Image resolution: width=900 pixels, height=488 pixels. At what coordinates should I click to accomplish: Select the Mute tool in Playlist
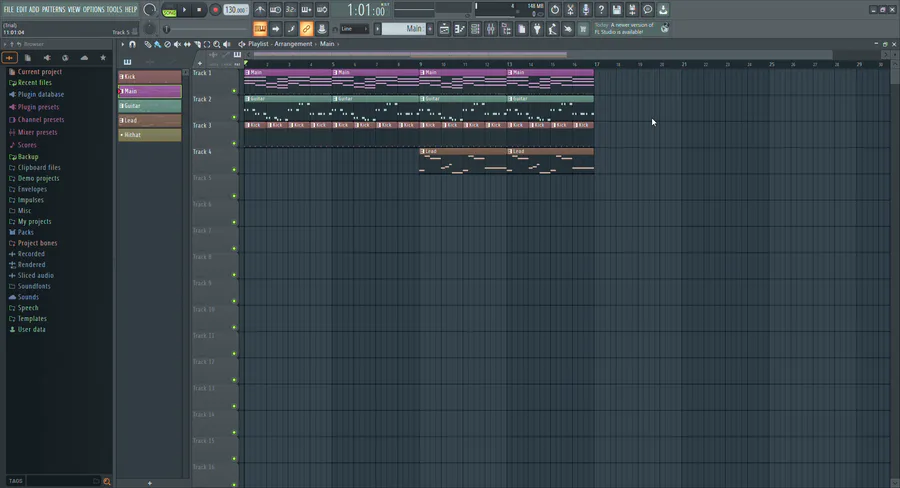point(177,44)
